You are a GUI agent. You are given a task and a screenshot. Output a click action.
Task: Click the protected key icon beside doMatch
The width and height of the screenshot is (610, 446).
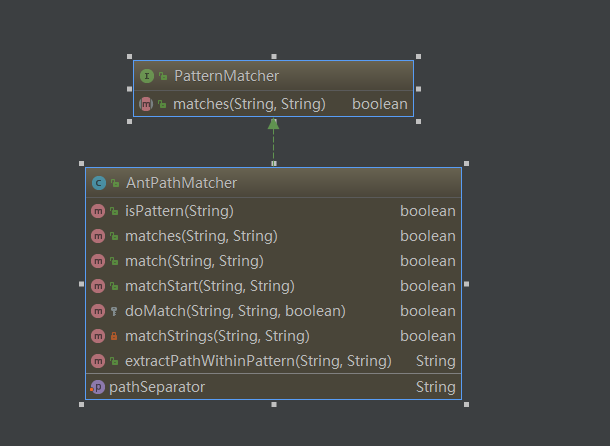pos(114,311)
